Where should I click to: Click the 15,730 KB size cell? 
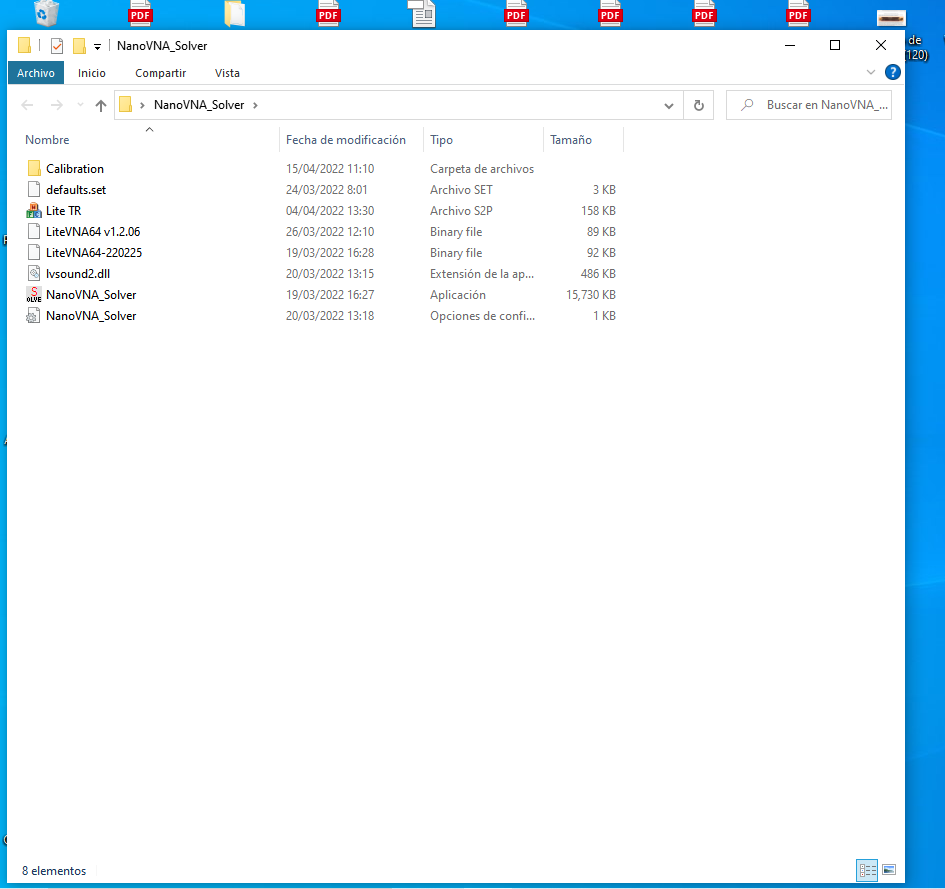coord(591,295)
